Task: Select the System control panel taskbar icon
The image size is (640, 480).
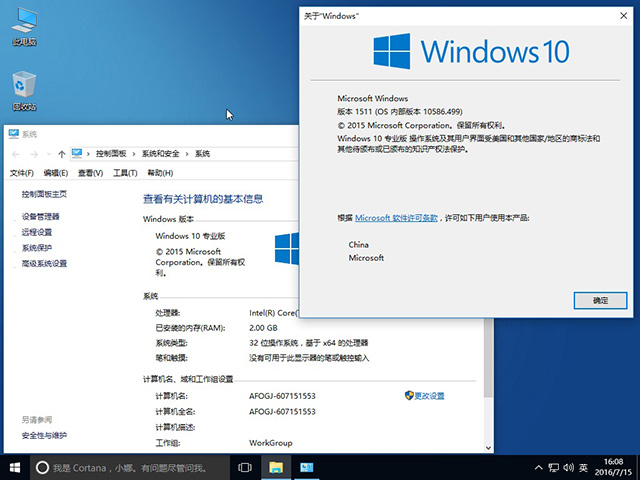Action: click(307, 467)
